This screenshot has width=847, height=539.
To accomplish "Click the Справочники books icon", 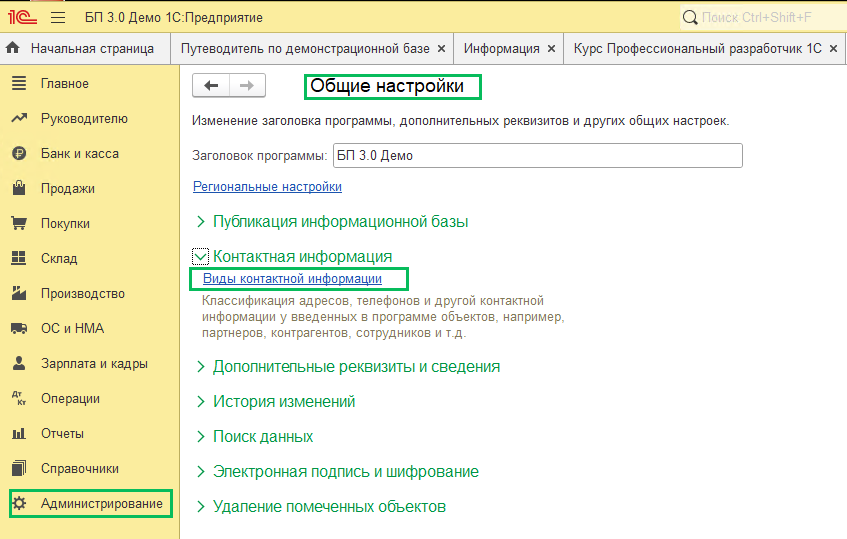I will pos(19,468).
